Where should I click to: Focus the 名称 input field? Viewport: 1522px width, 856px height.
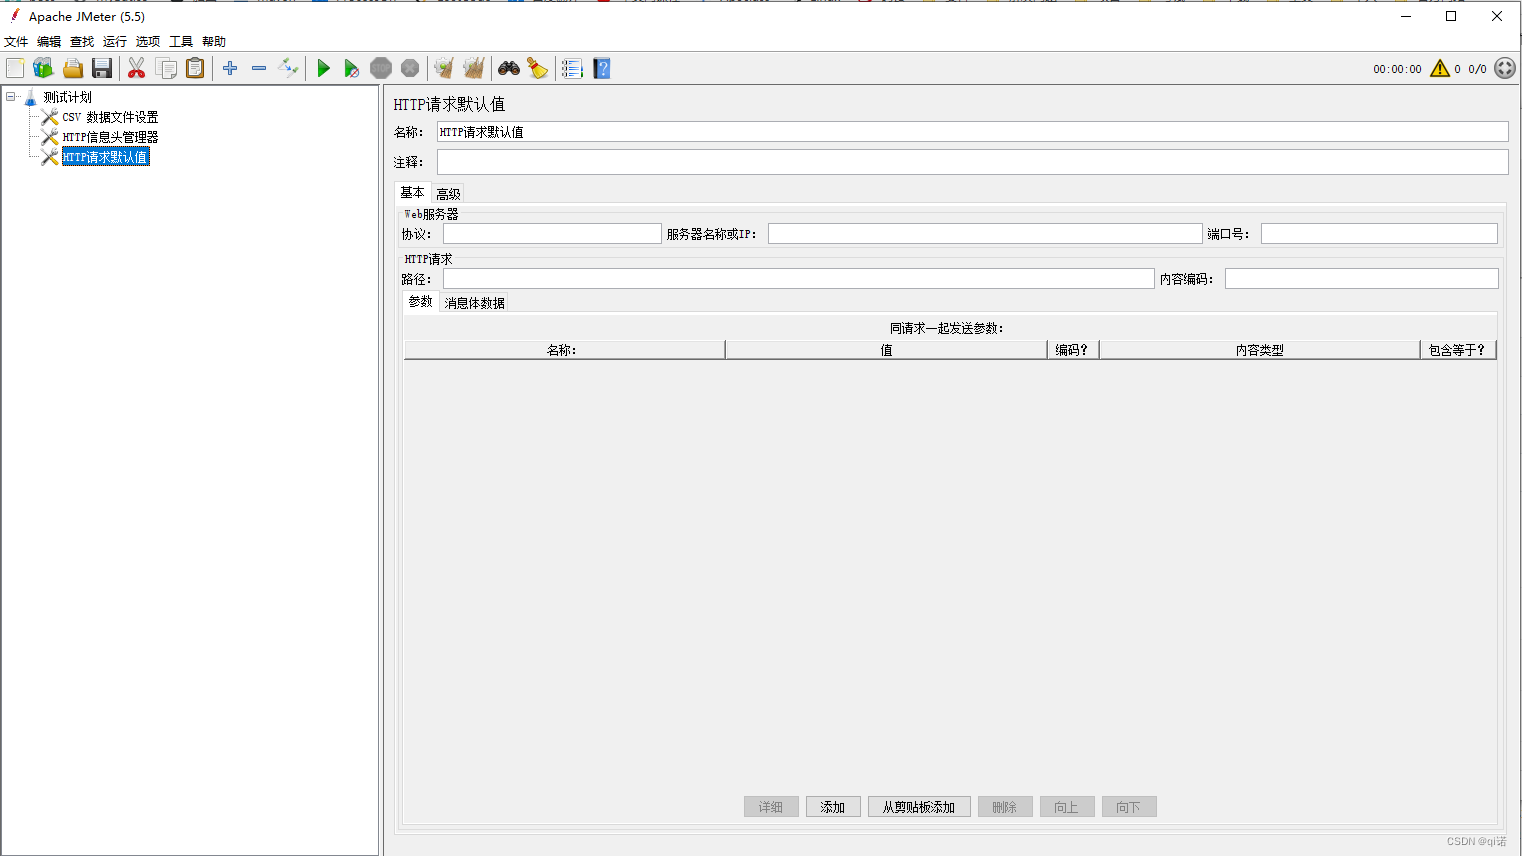pyautogui.click(x=972, y=132)
